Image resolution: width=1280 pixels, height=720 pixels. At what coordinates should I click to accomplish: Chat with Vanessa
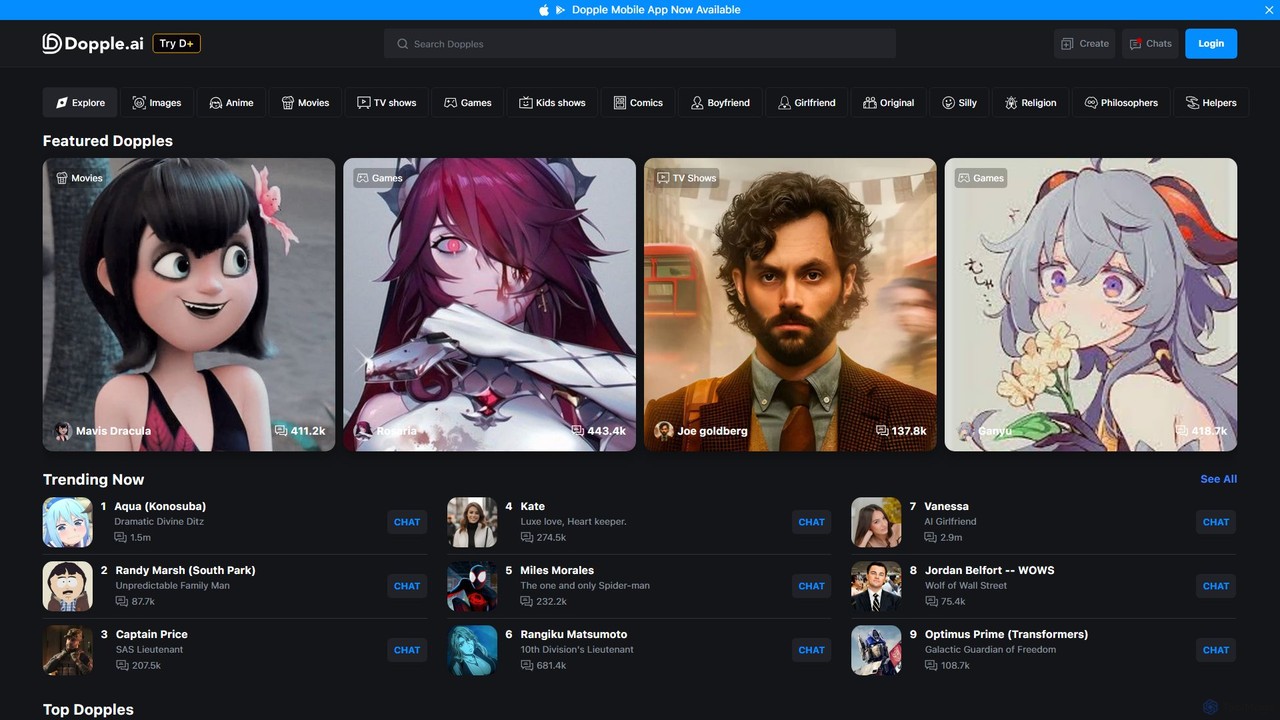(x=1216, y=522)
